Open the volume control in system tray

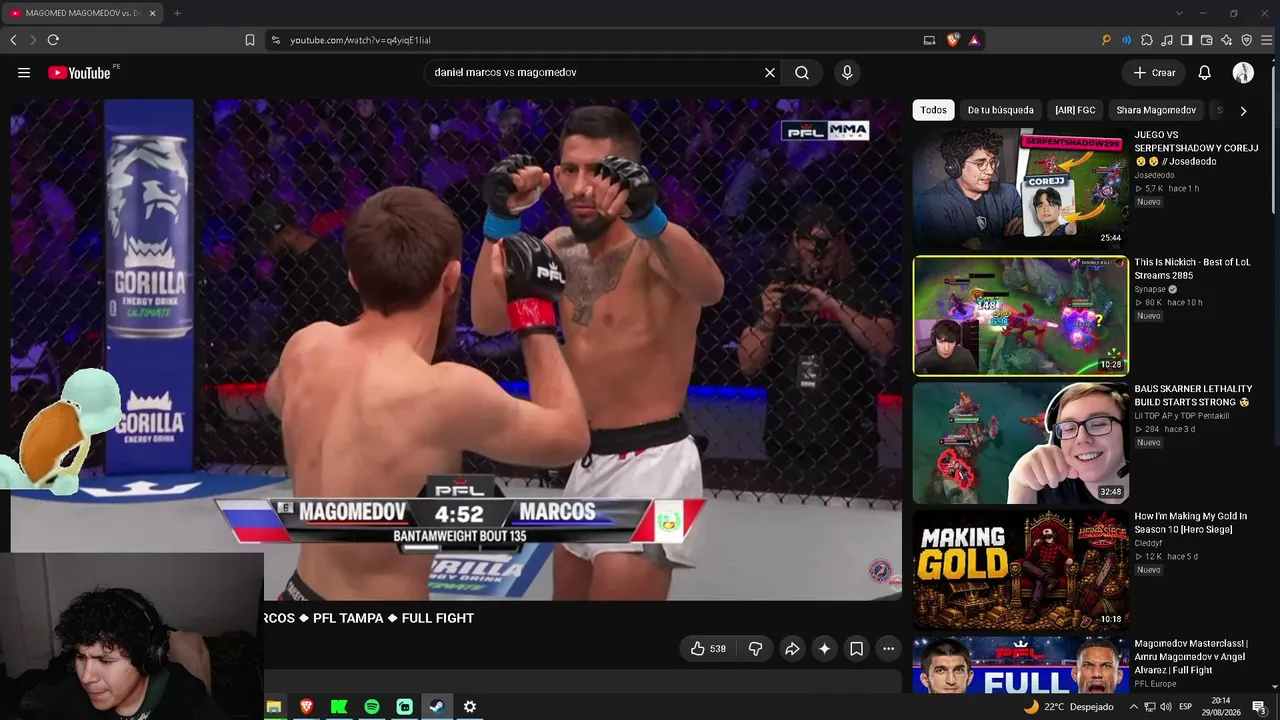coord(1166,707)
